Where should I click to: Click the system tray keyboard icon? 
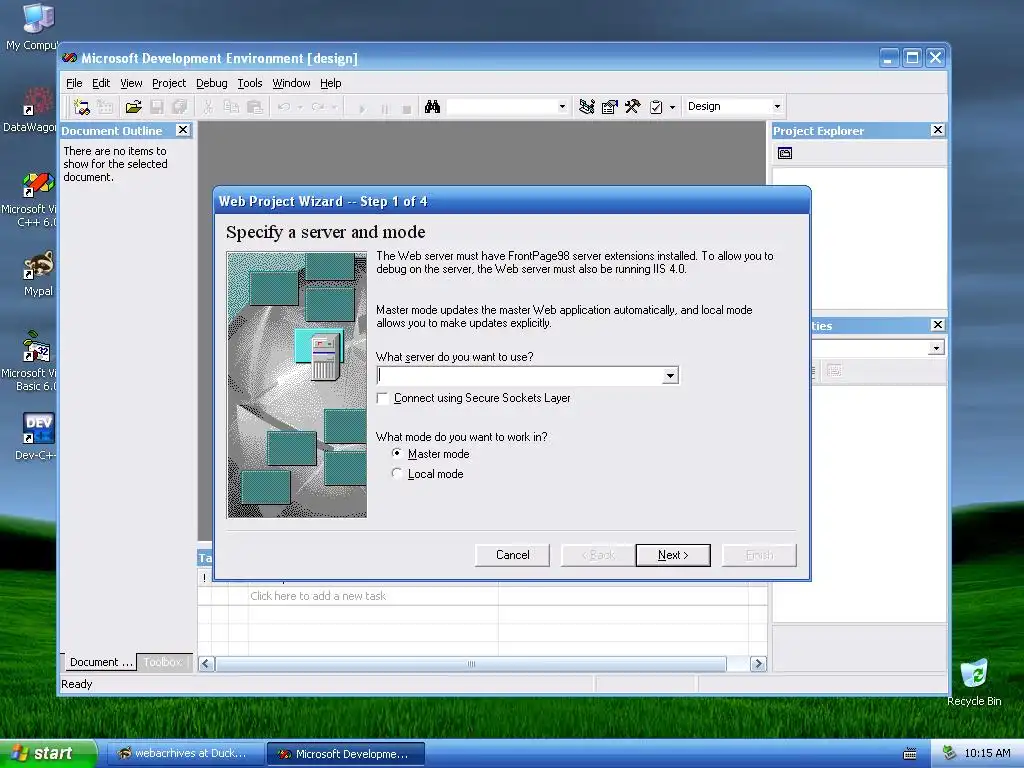[x=910, y=754]
